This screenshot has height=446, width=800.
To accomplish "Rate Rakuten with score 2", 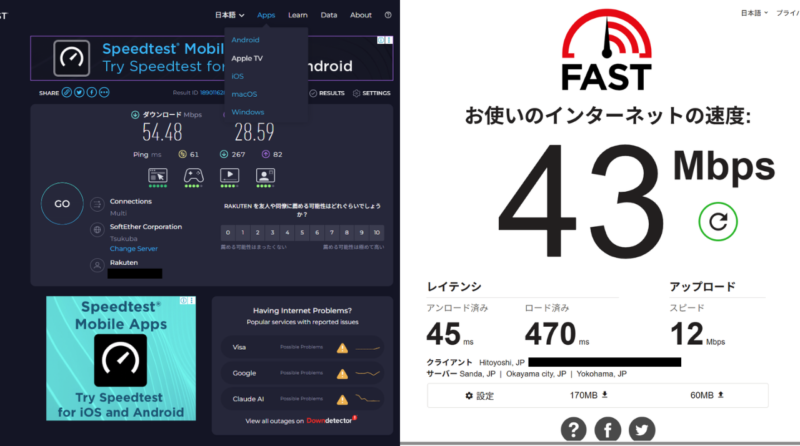I will click(258, 233).
